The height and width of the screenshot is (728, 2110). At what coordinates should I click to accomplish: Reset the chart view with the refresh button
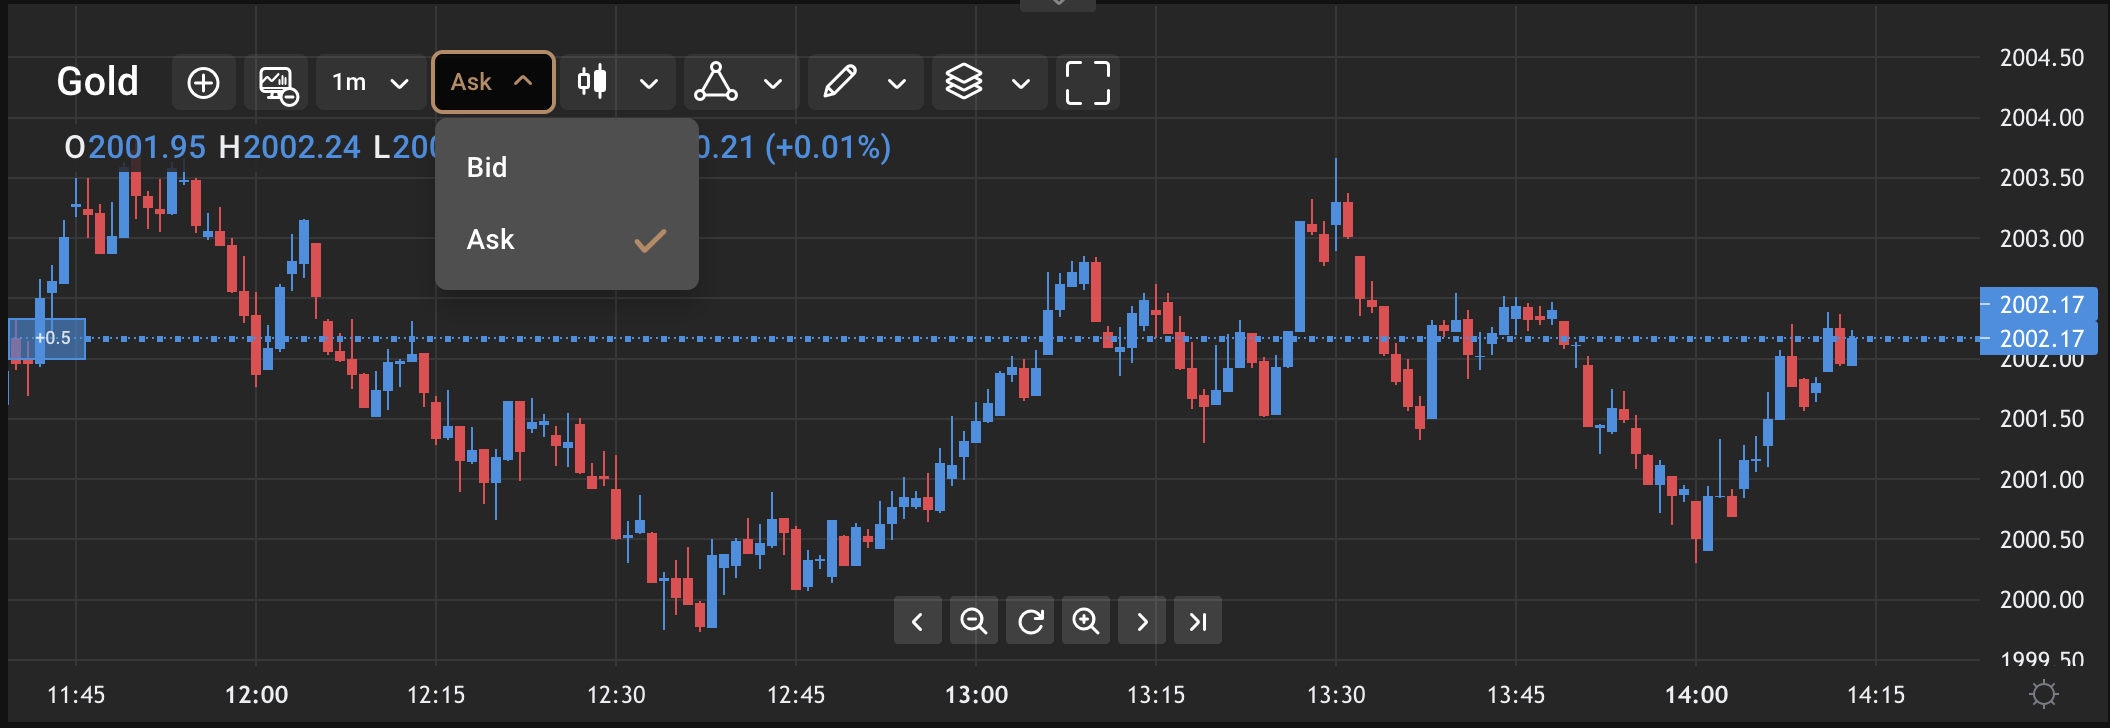pos(1030,622)
